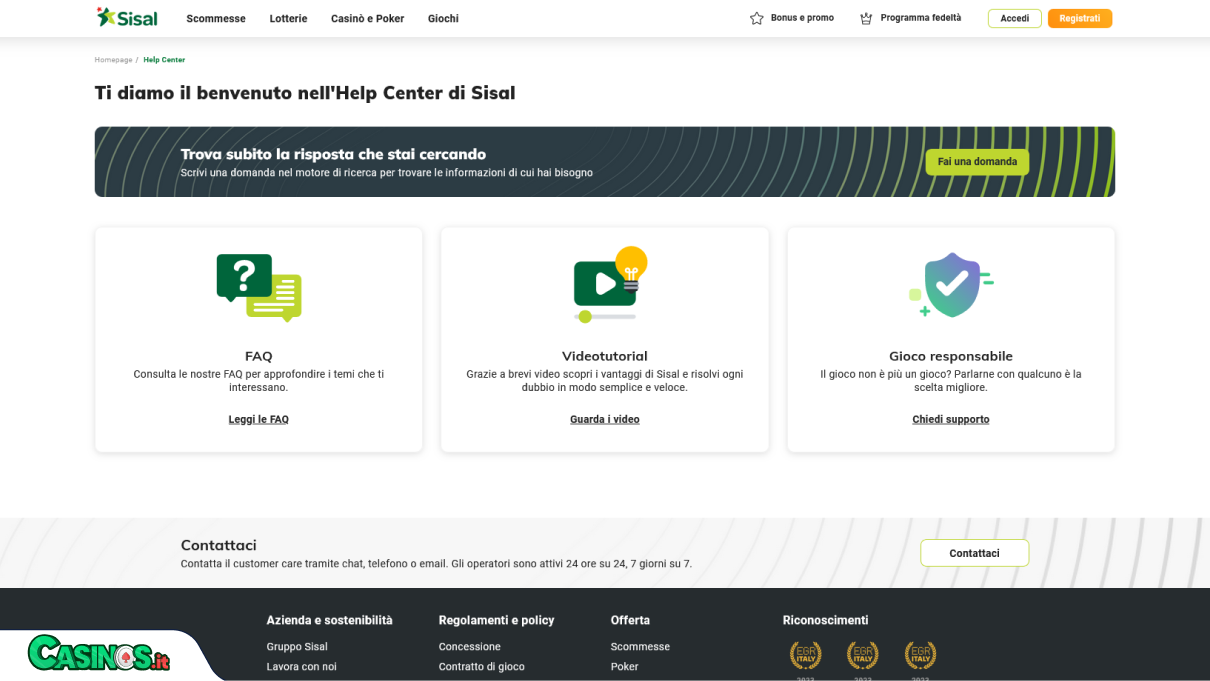The height and width of the screenshot is (681, 1210).
Task: Open the Leggi le FAQ link
Action: [x=259, y=420]
